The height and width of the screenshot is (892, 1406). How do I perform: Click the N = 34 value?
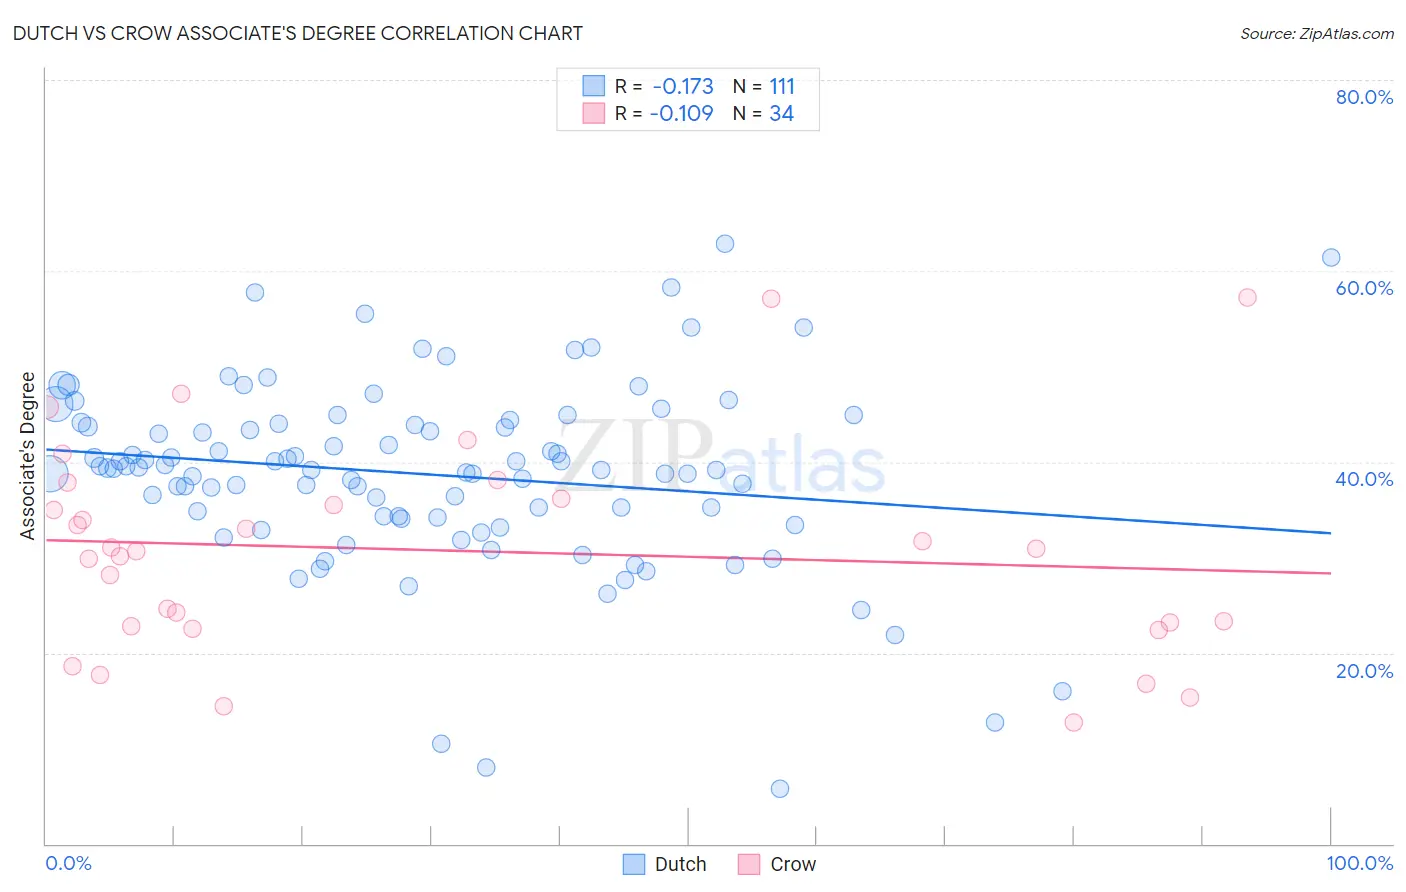pos(763,113)
